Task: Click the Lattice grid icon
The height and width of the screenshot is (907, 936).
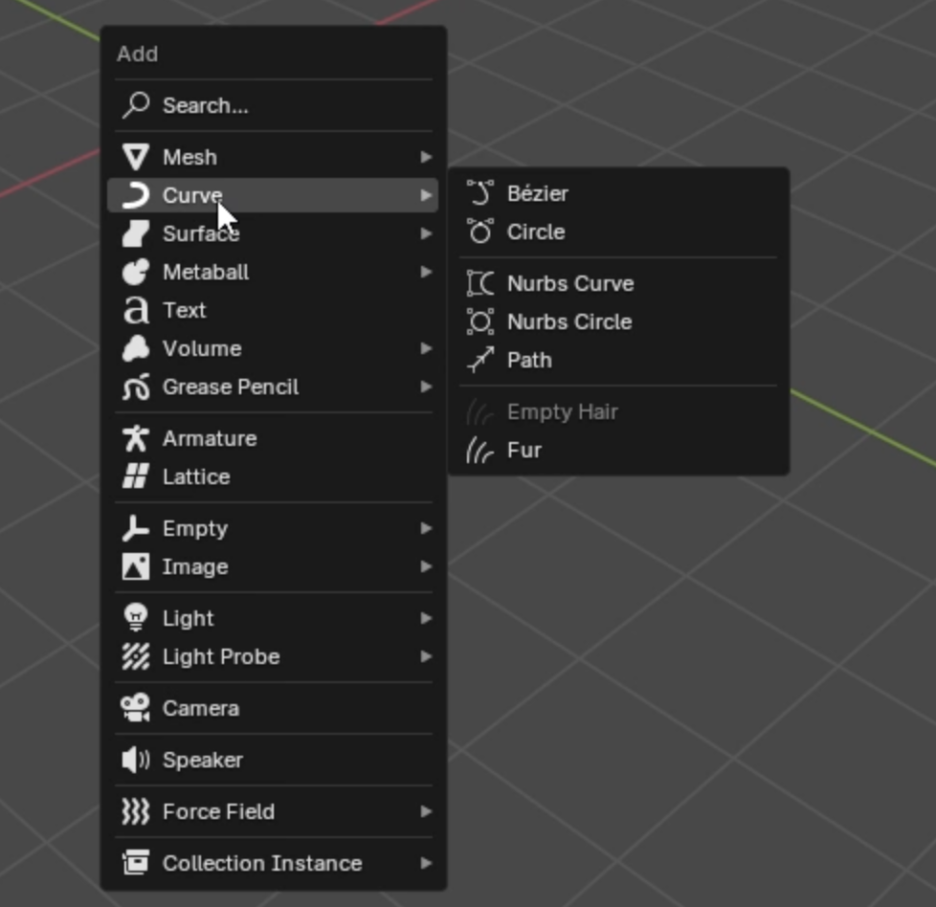Action: coord(136,477)
